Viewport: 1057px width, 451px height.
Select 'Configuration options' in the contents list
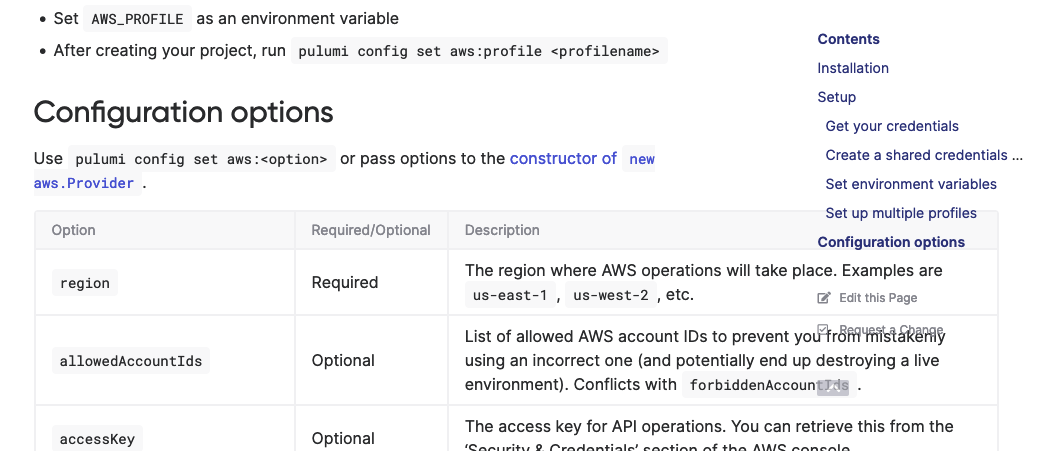pyautogui.click(x=891, y=242)
